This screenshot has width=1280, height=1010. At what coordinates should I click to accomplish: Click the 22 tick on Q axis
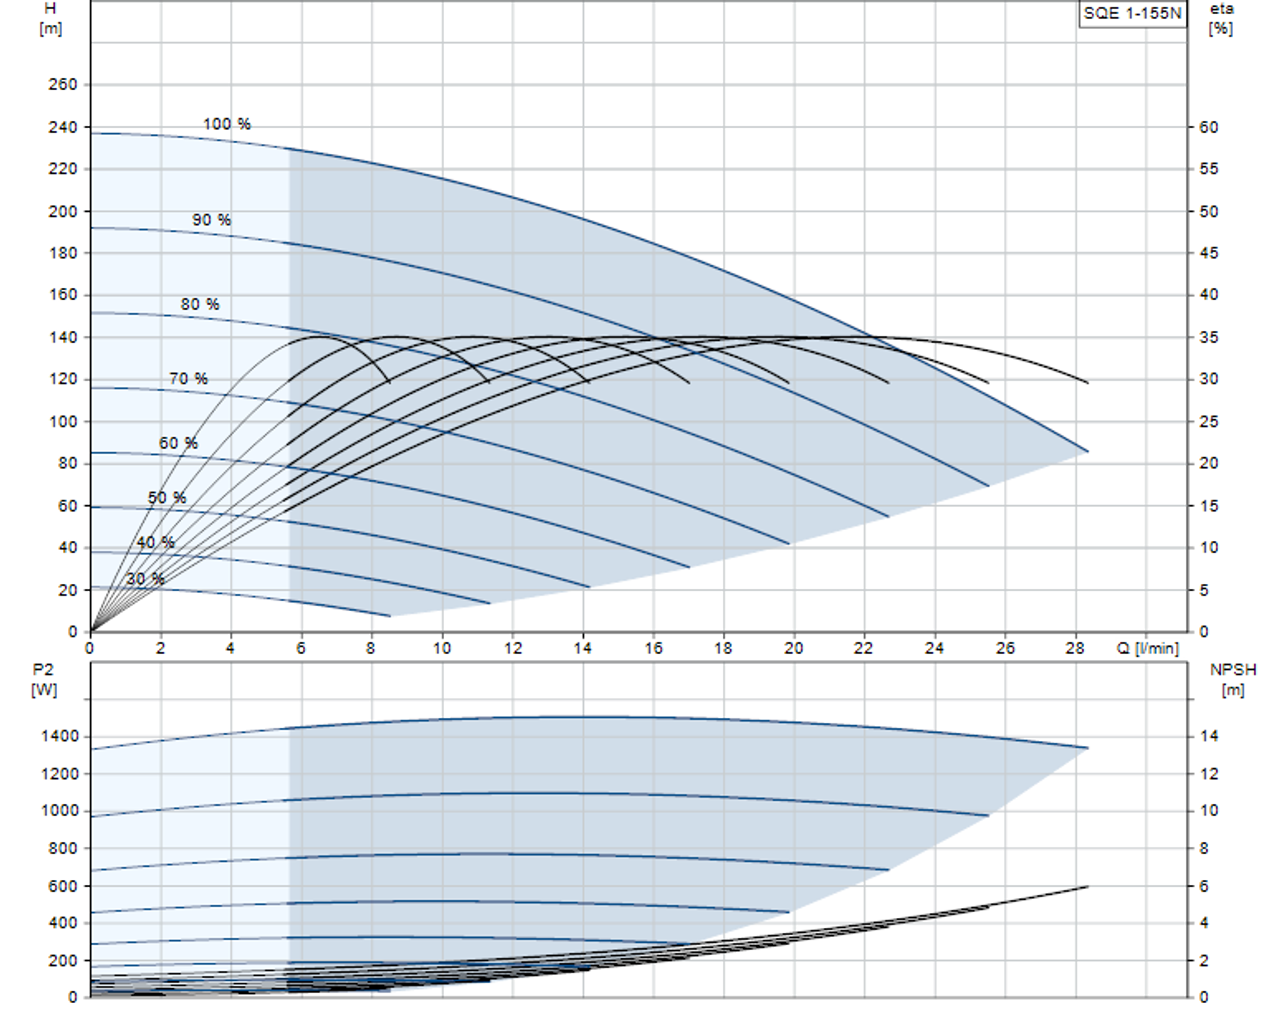[x=863, y=648]
